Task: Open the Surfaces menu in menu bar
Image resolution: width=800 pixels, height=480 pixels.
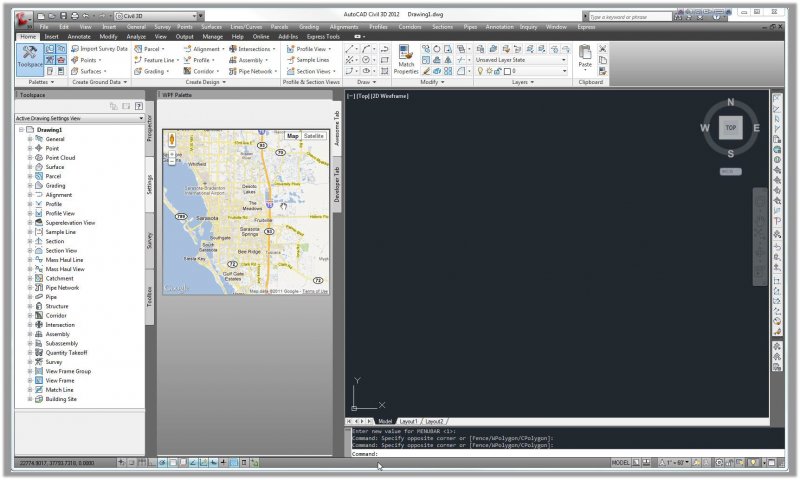Action: (211, 27)
